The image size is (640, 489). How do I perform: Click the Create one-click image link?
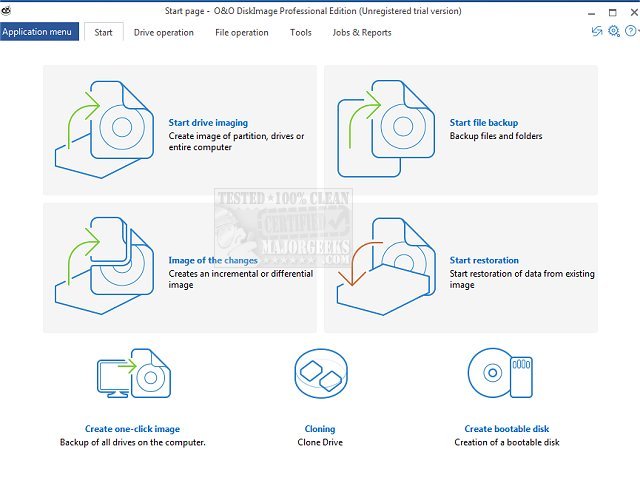132,429
